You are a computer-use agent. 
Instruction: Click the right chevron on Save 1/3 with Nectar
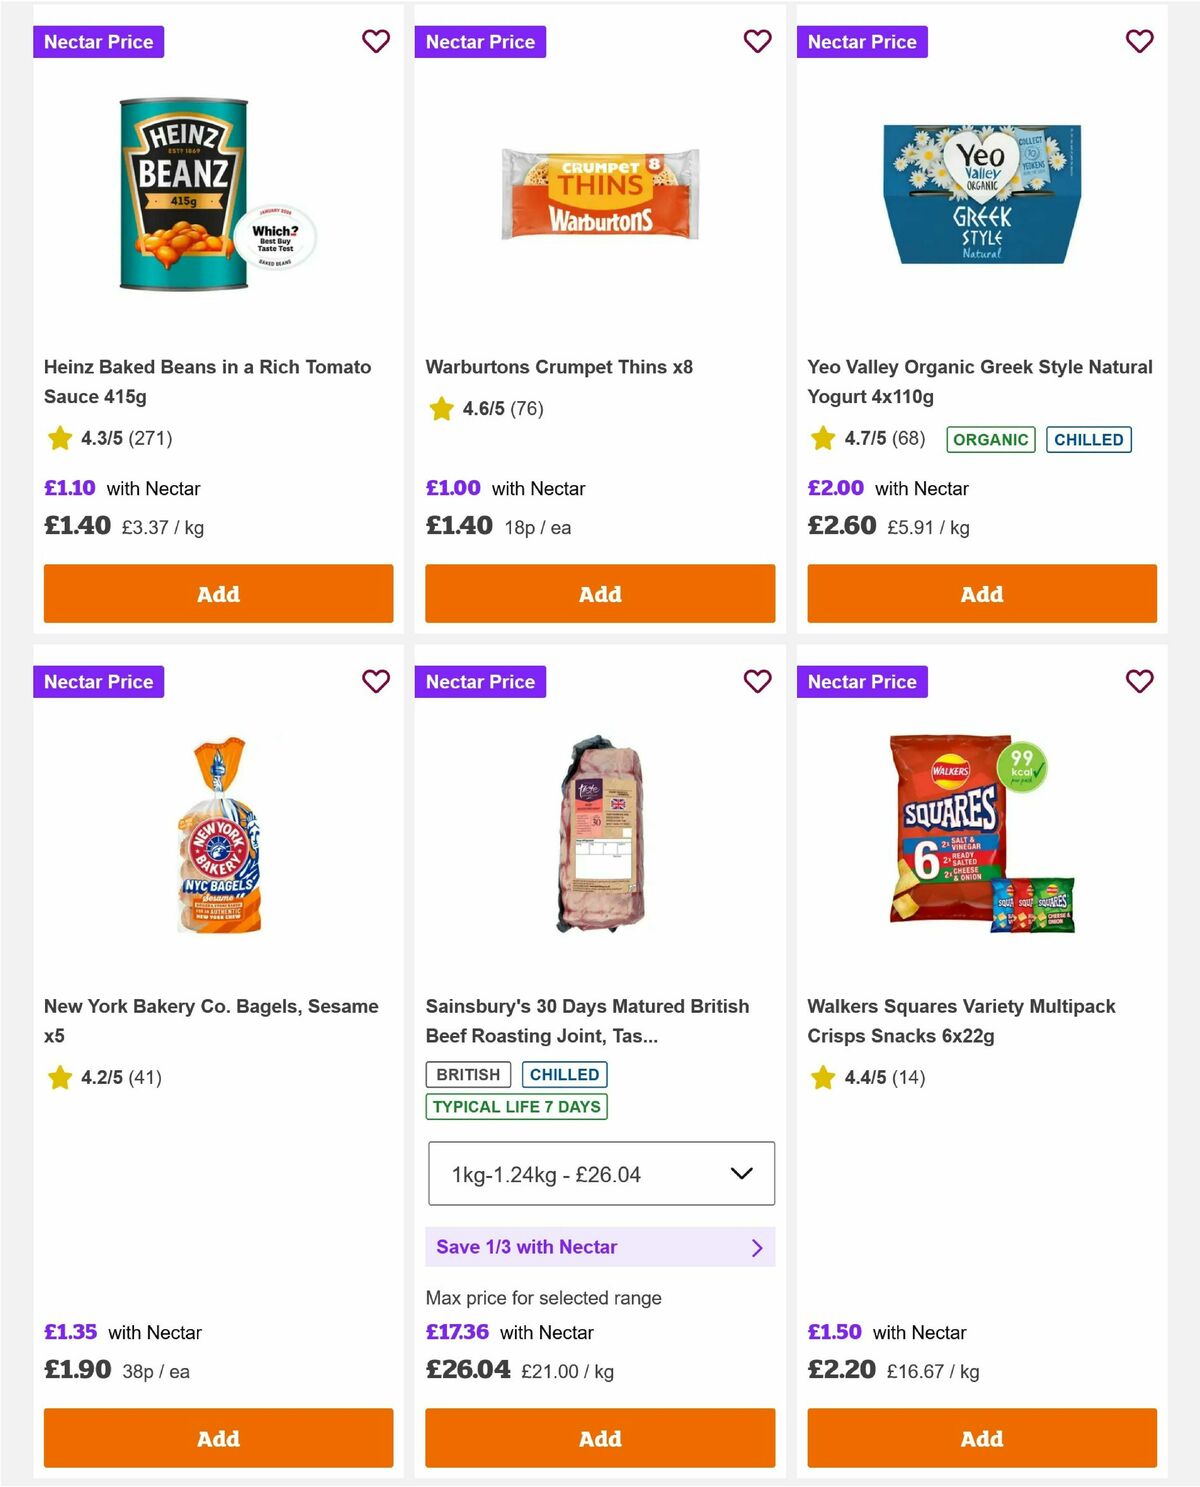point(757,1247)
